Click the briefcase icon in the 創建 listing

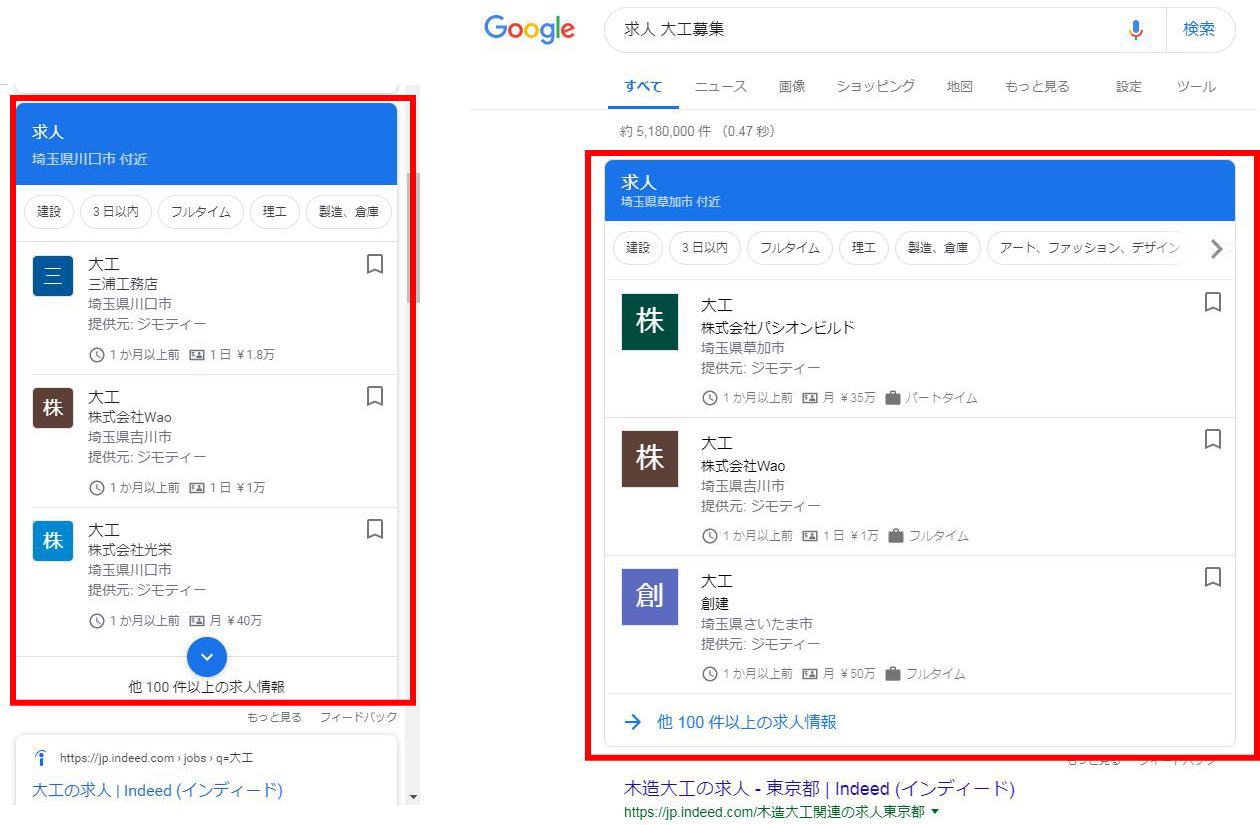pyautogui.click(x=893, y=674)
